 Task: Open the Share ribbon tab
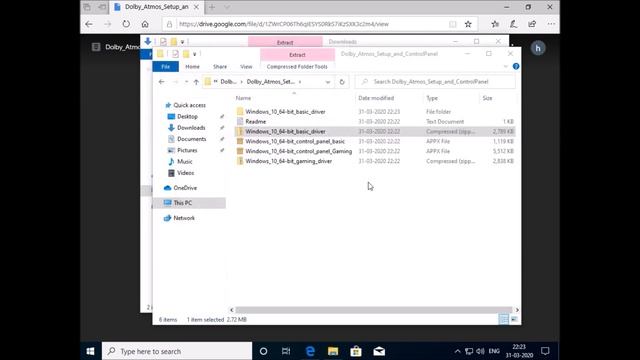point(220,67)
